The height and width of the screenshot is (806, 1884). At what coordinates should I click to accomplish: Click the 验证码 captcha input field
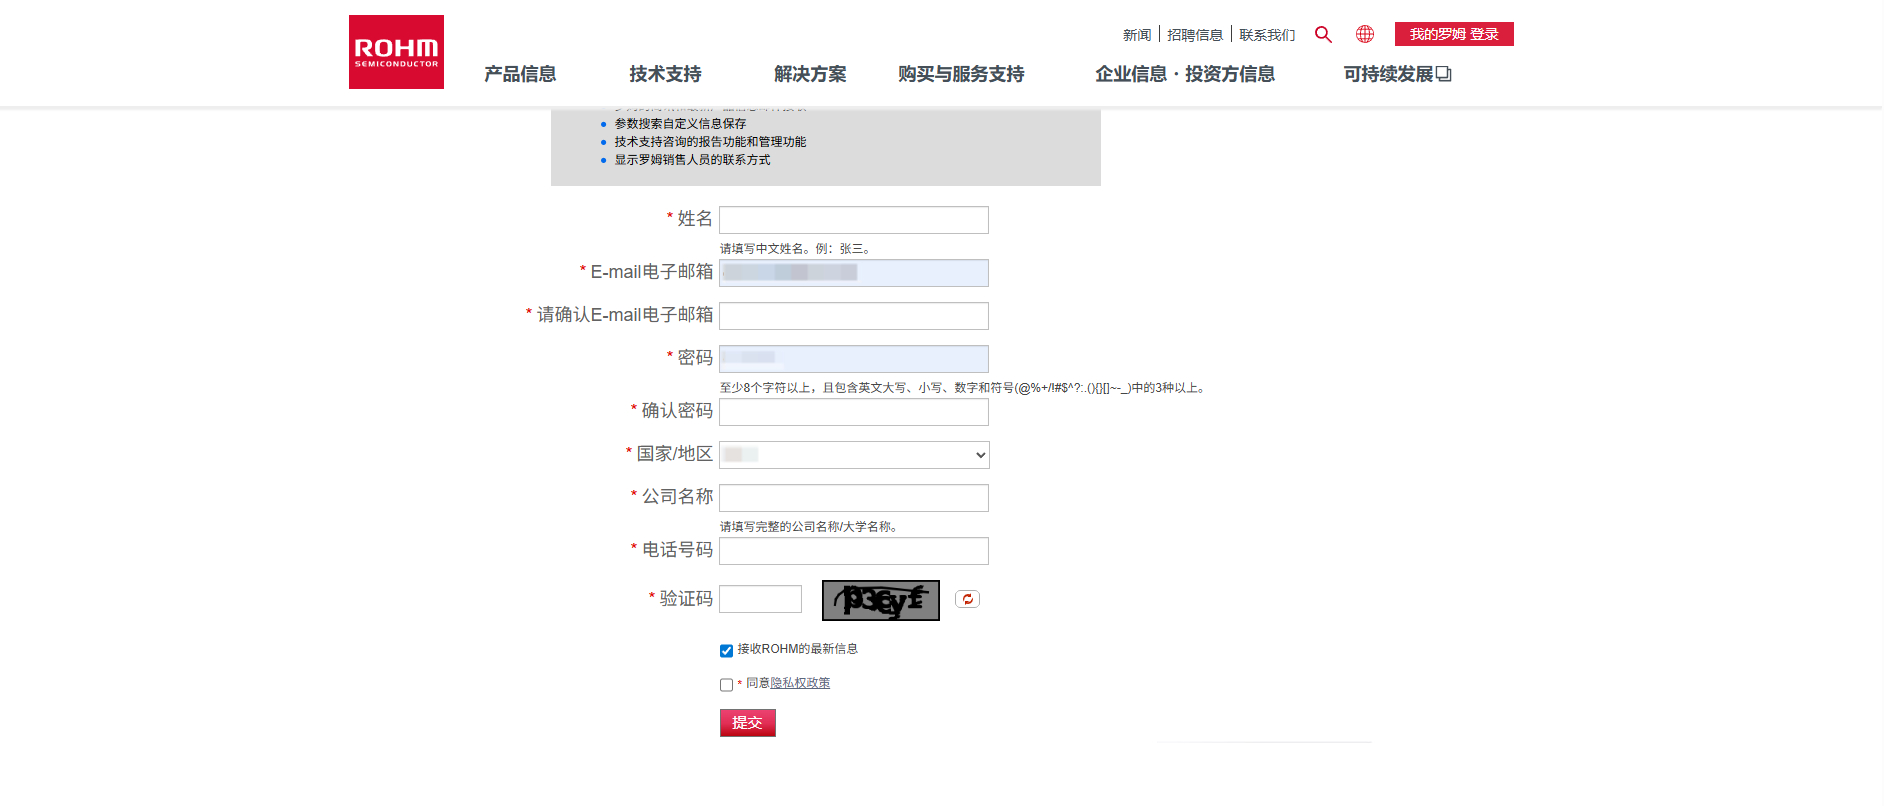pyautogui.click(x=760, y=599)
